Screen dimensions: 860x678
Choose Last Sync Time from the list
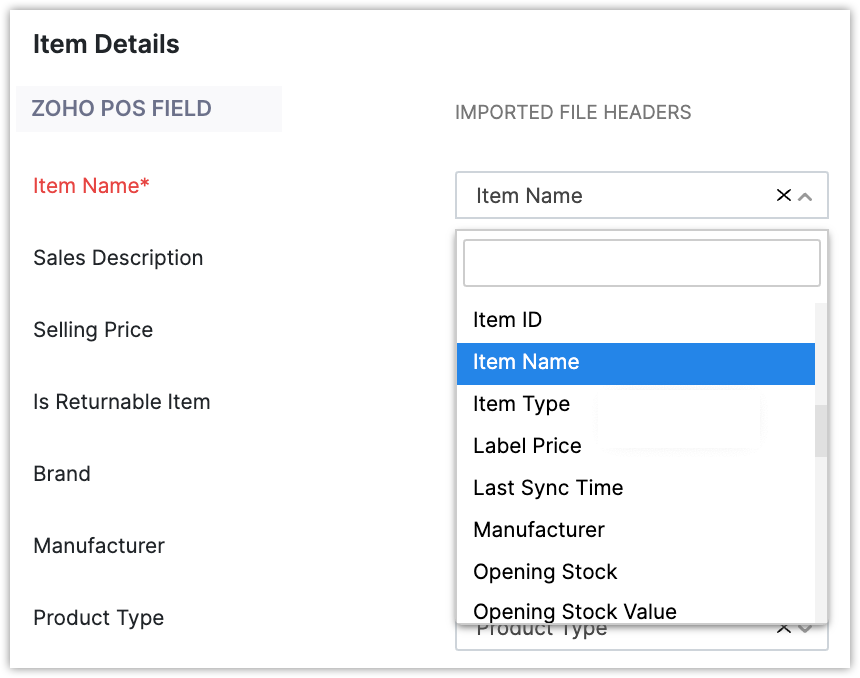click(x=548, y=488)
